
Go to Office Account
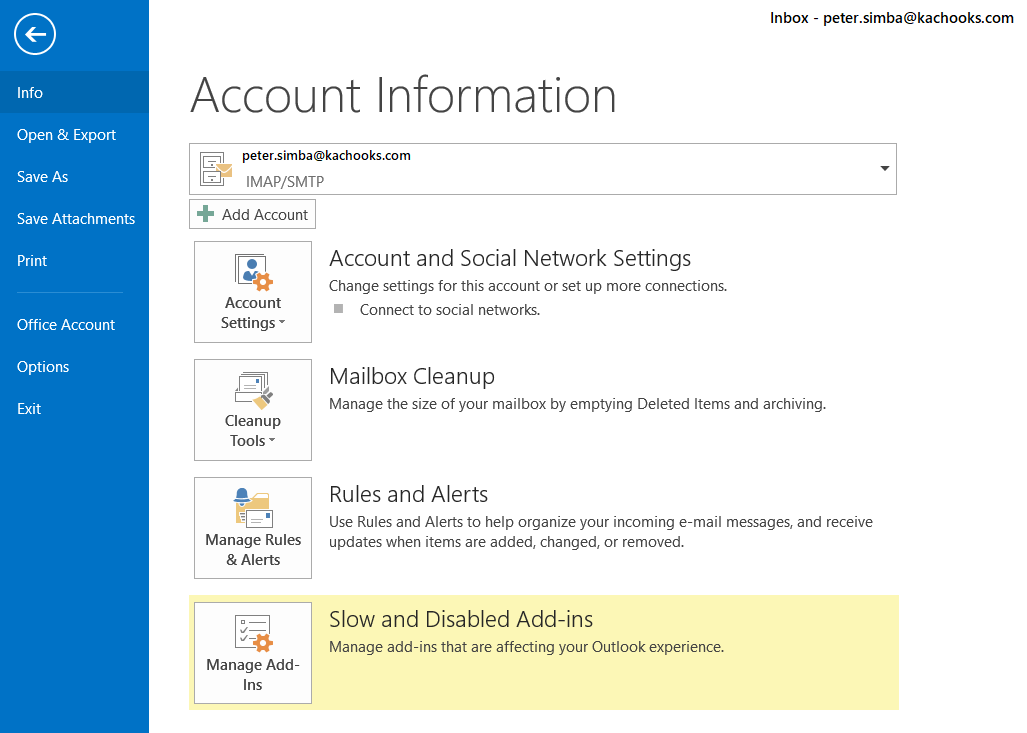(74, 324)
